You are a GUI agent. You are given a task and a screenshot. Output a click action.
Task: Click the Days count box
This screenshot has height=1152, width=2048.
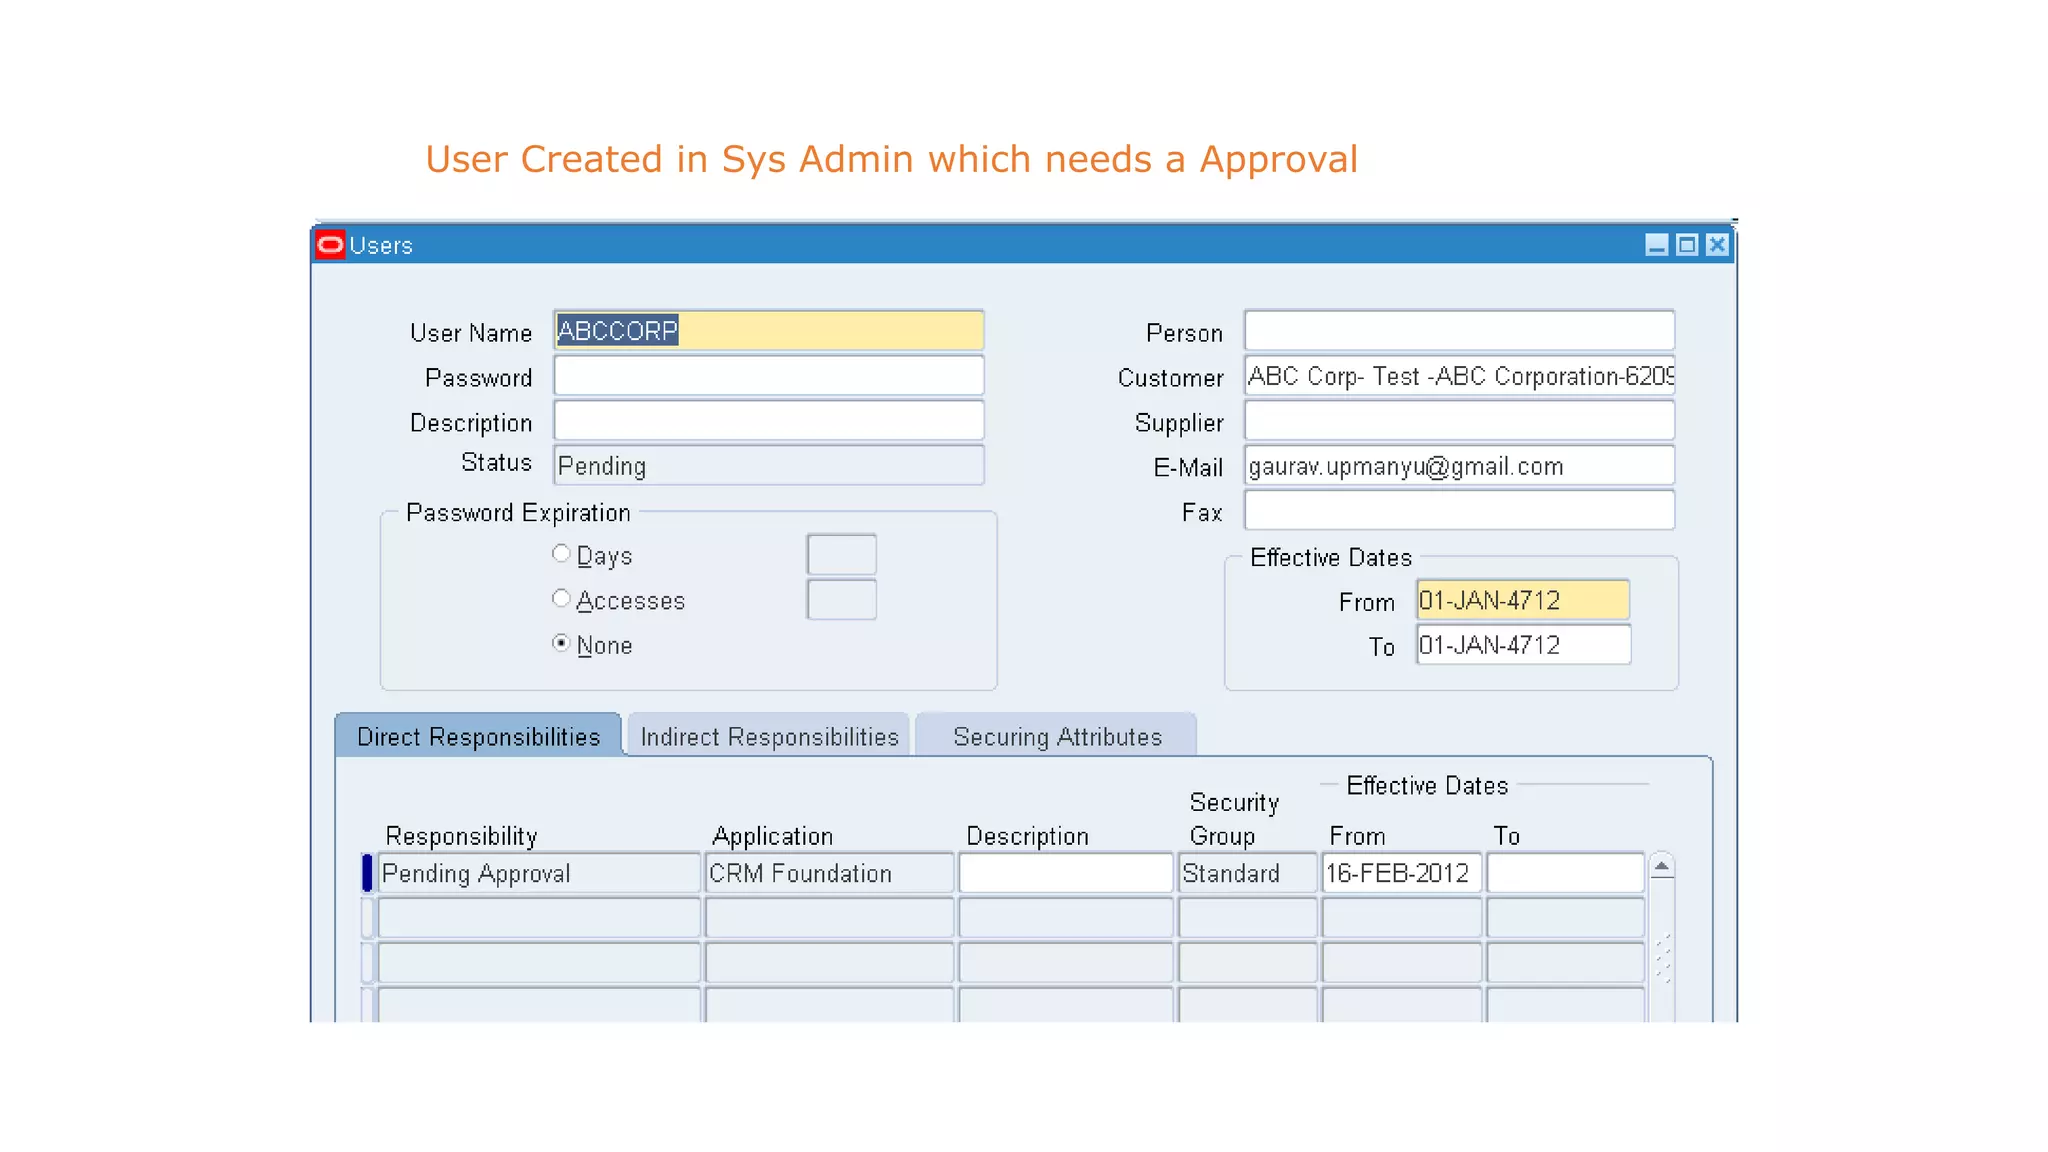point(841,554)
